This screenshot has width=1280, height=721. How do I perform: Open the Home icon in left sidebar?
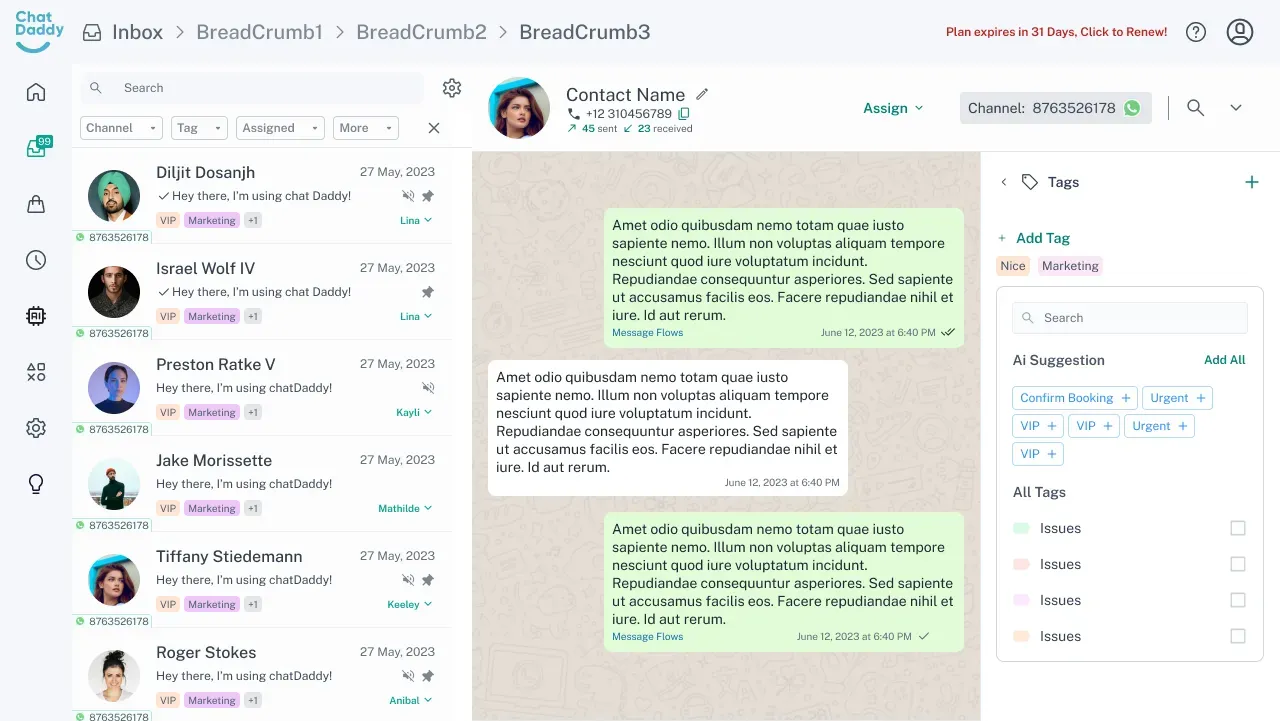36,93
